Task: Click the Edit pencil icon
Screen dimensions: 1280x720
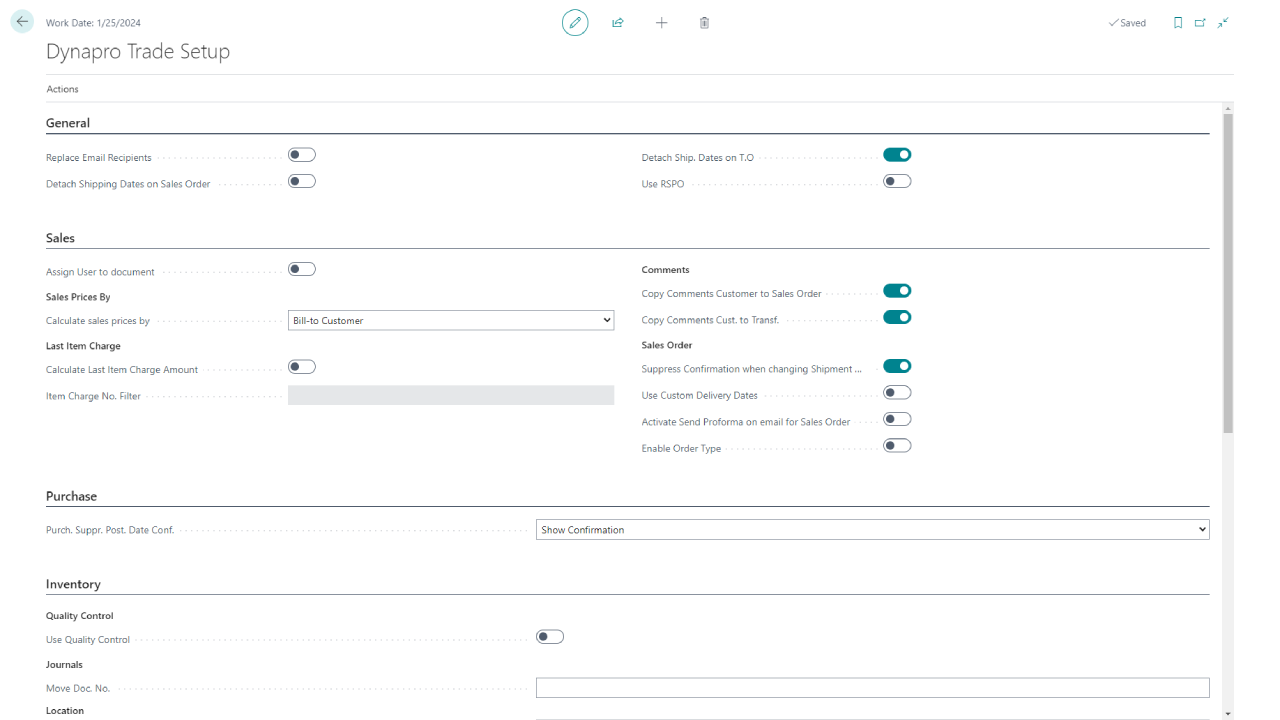Action: tap(575, 22)
